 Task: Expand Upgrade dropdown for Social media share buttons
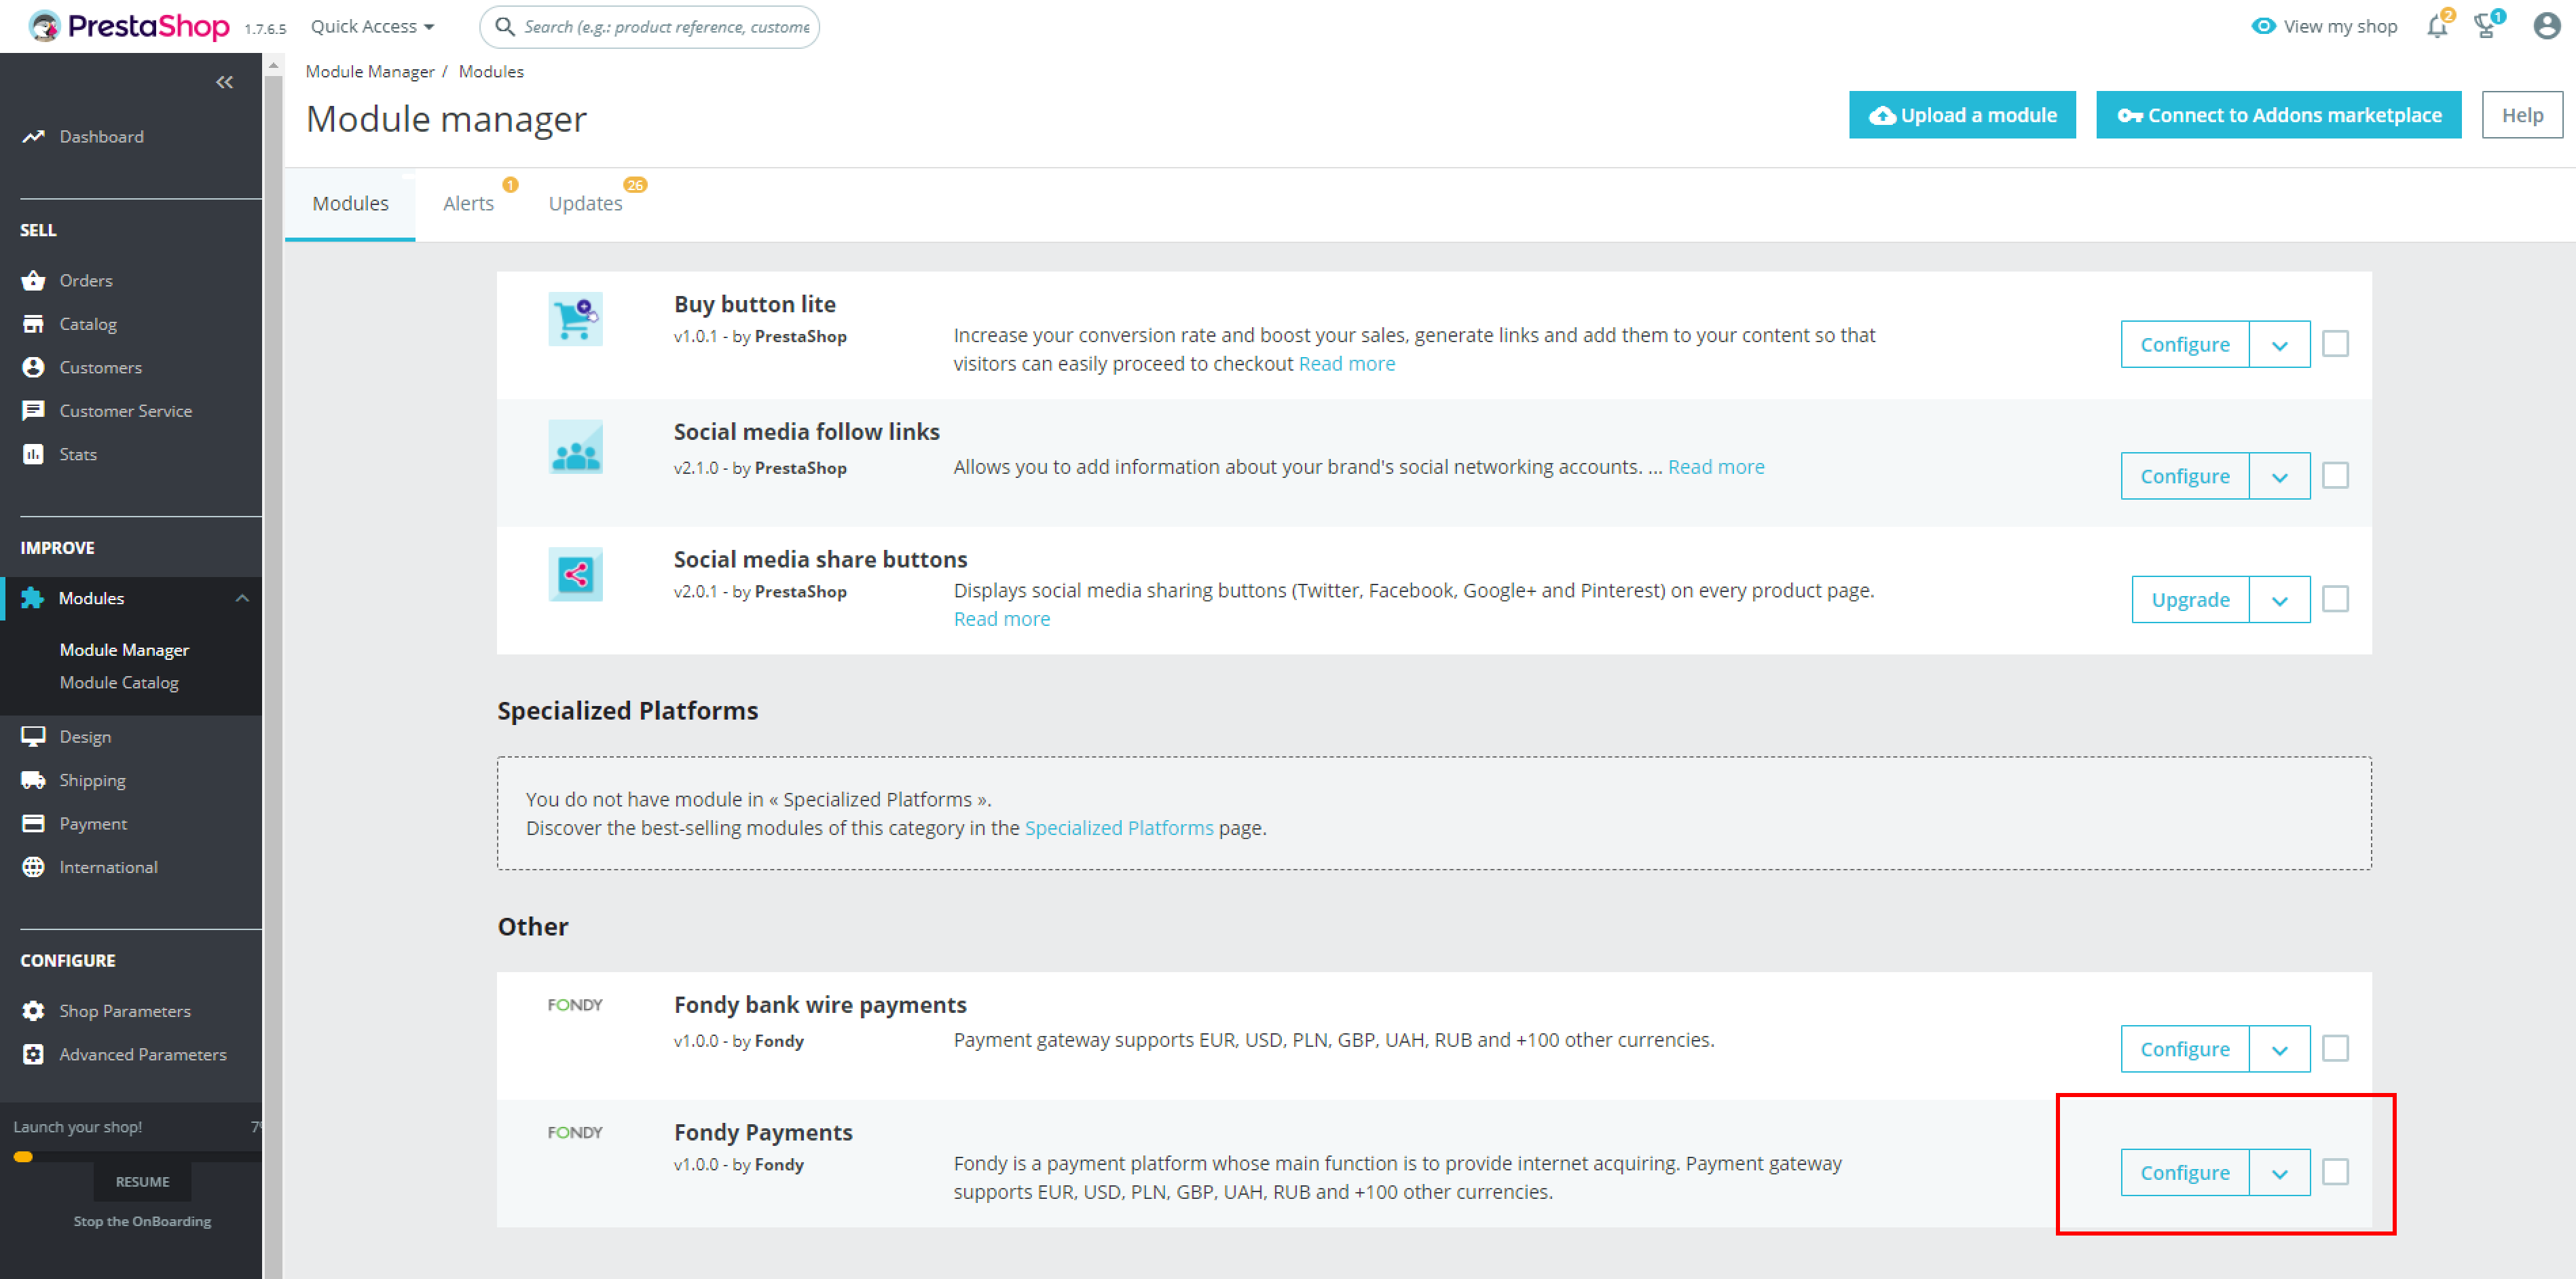click(2279, 600)
